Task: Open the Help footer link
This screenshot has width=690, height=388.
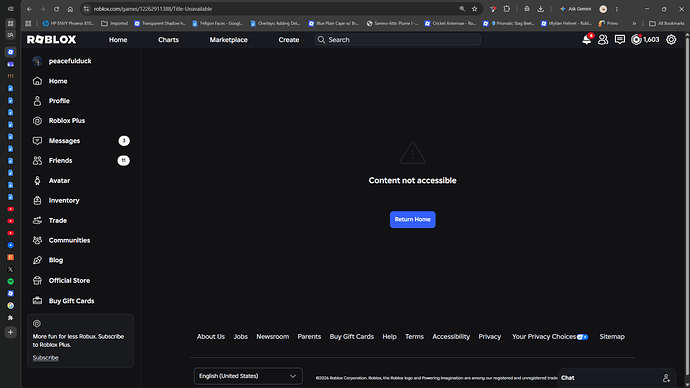Action: click(x=389, y=337)
